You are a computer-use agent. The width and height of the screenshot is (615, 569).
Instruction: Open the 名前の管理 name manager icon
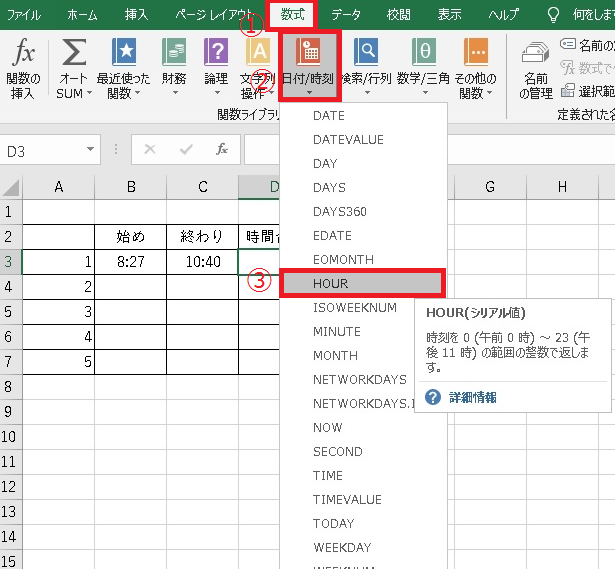click(x=535, y=53)
